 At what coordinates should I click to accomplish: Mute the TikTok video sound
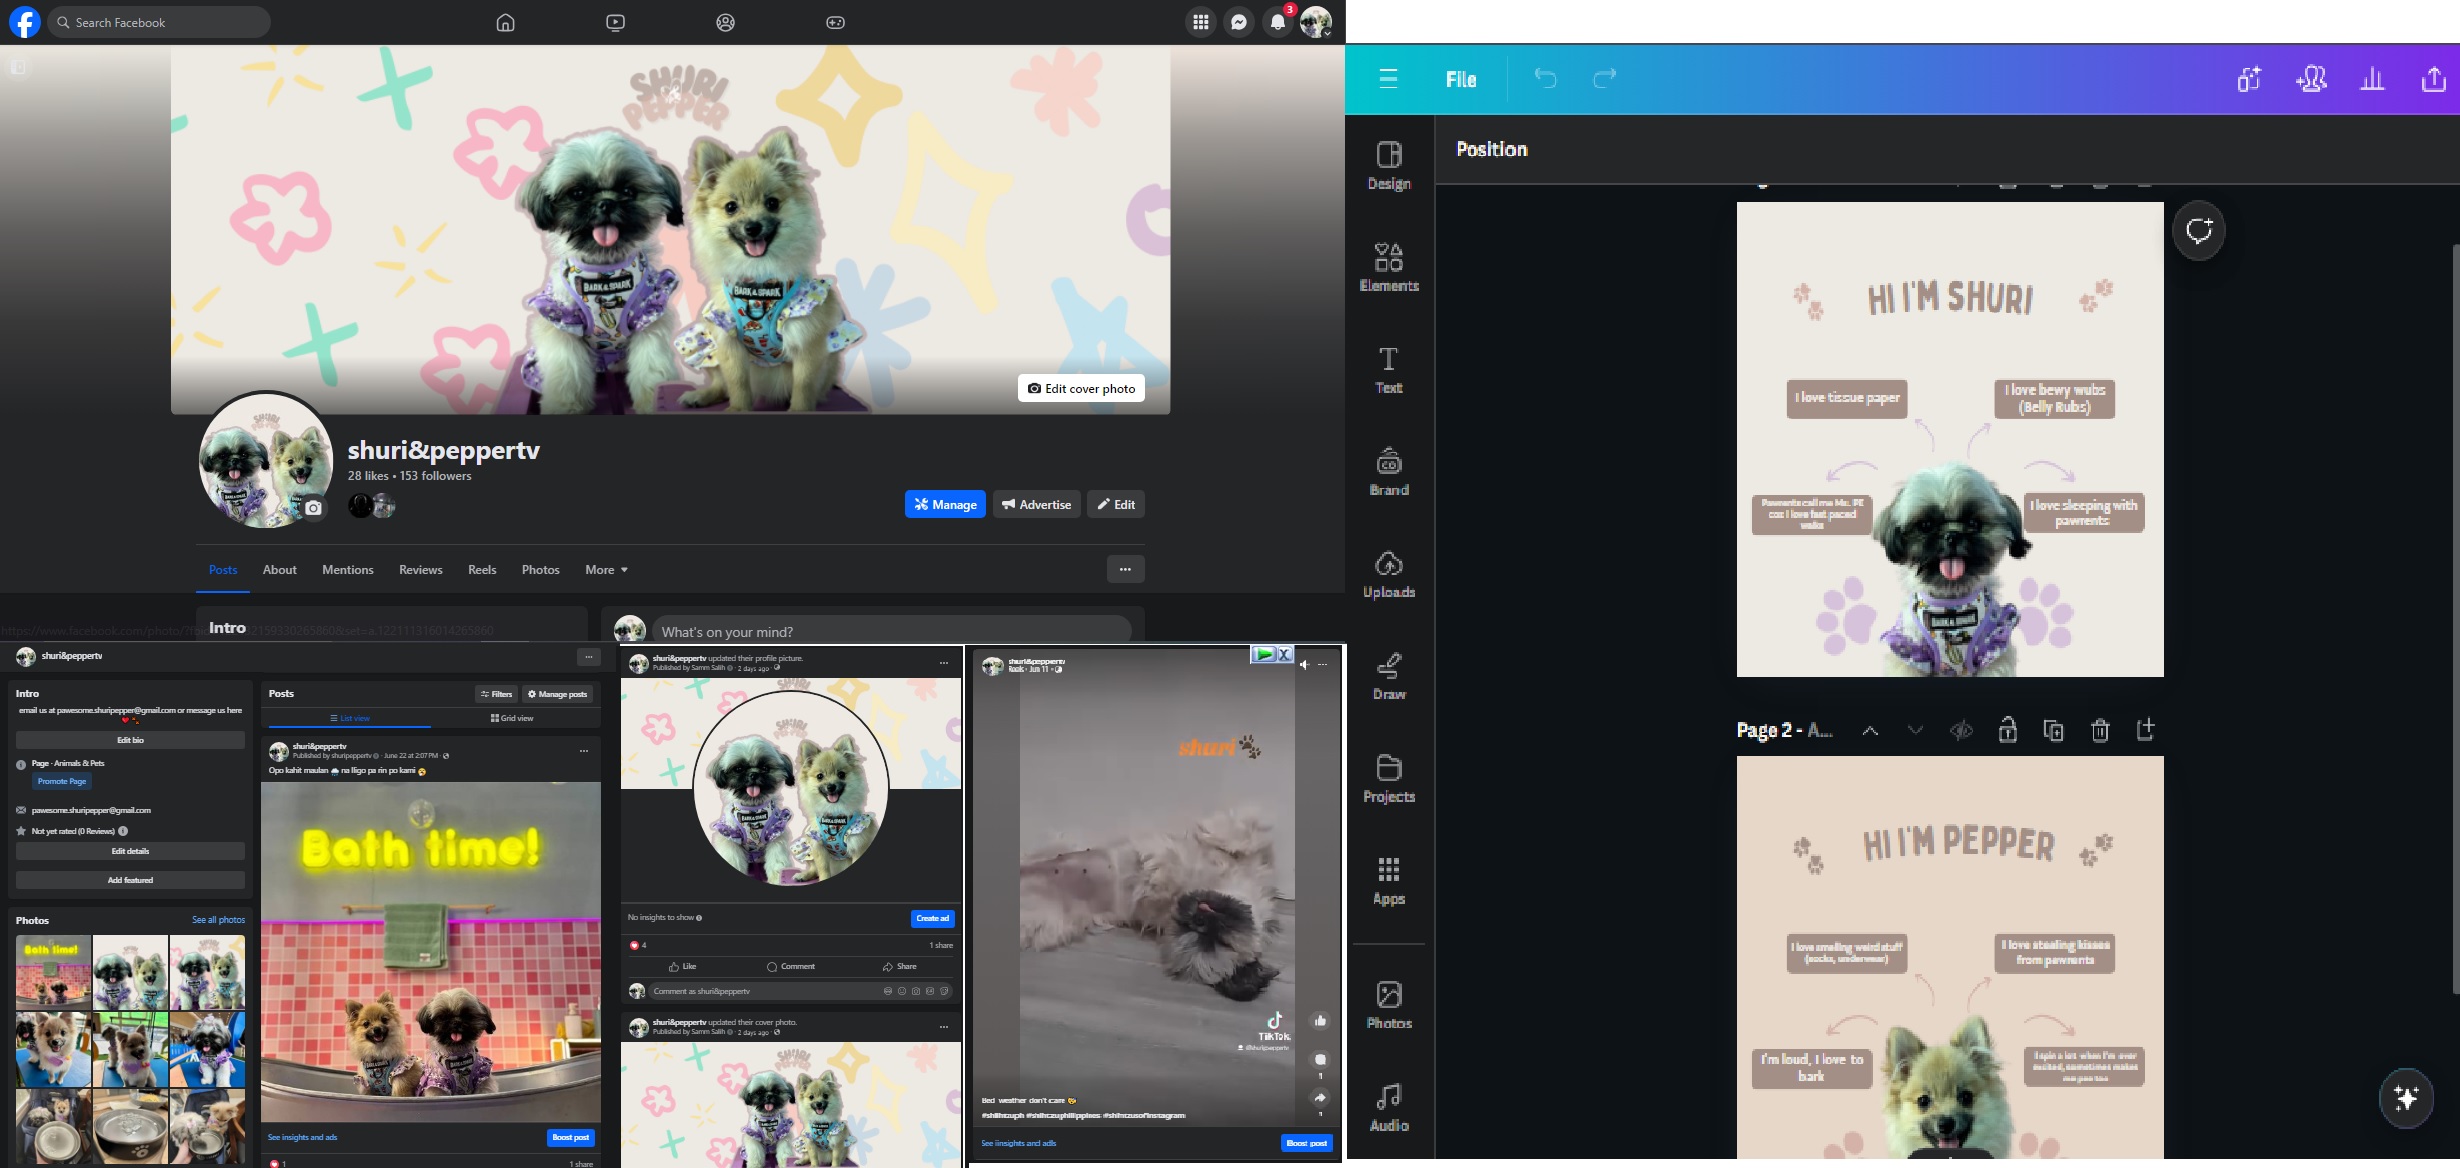pyautogui.click(x=1304, y=664)
